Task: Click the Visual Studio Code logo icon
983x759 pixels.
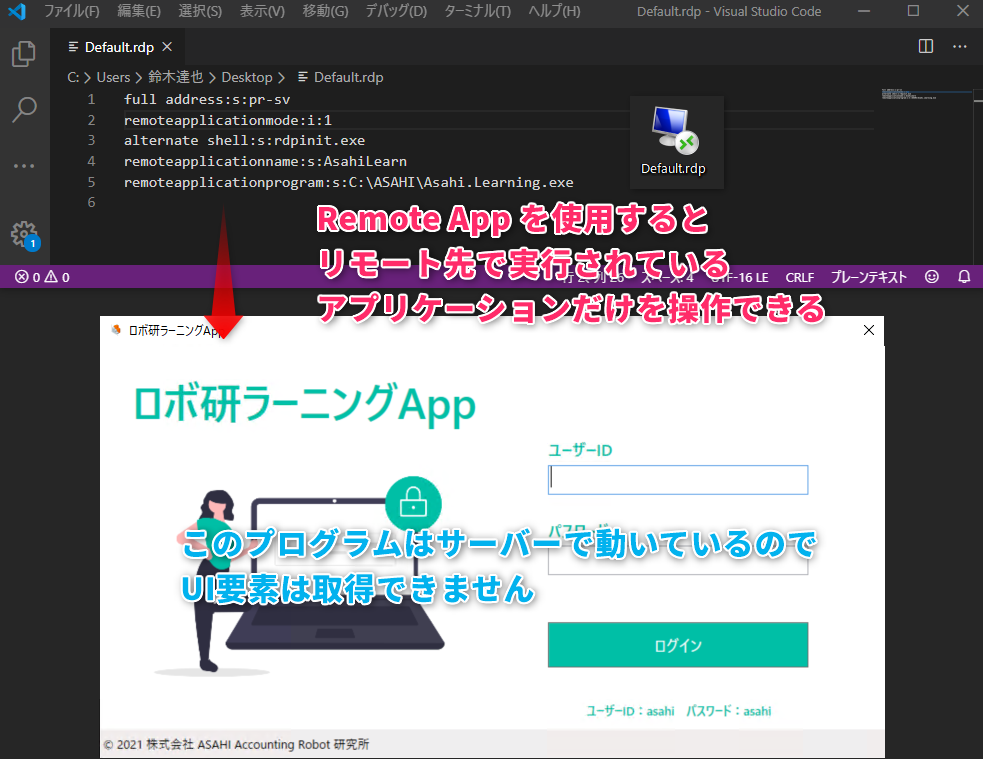Action: (17, 11)
